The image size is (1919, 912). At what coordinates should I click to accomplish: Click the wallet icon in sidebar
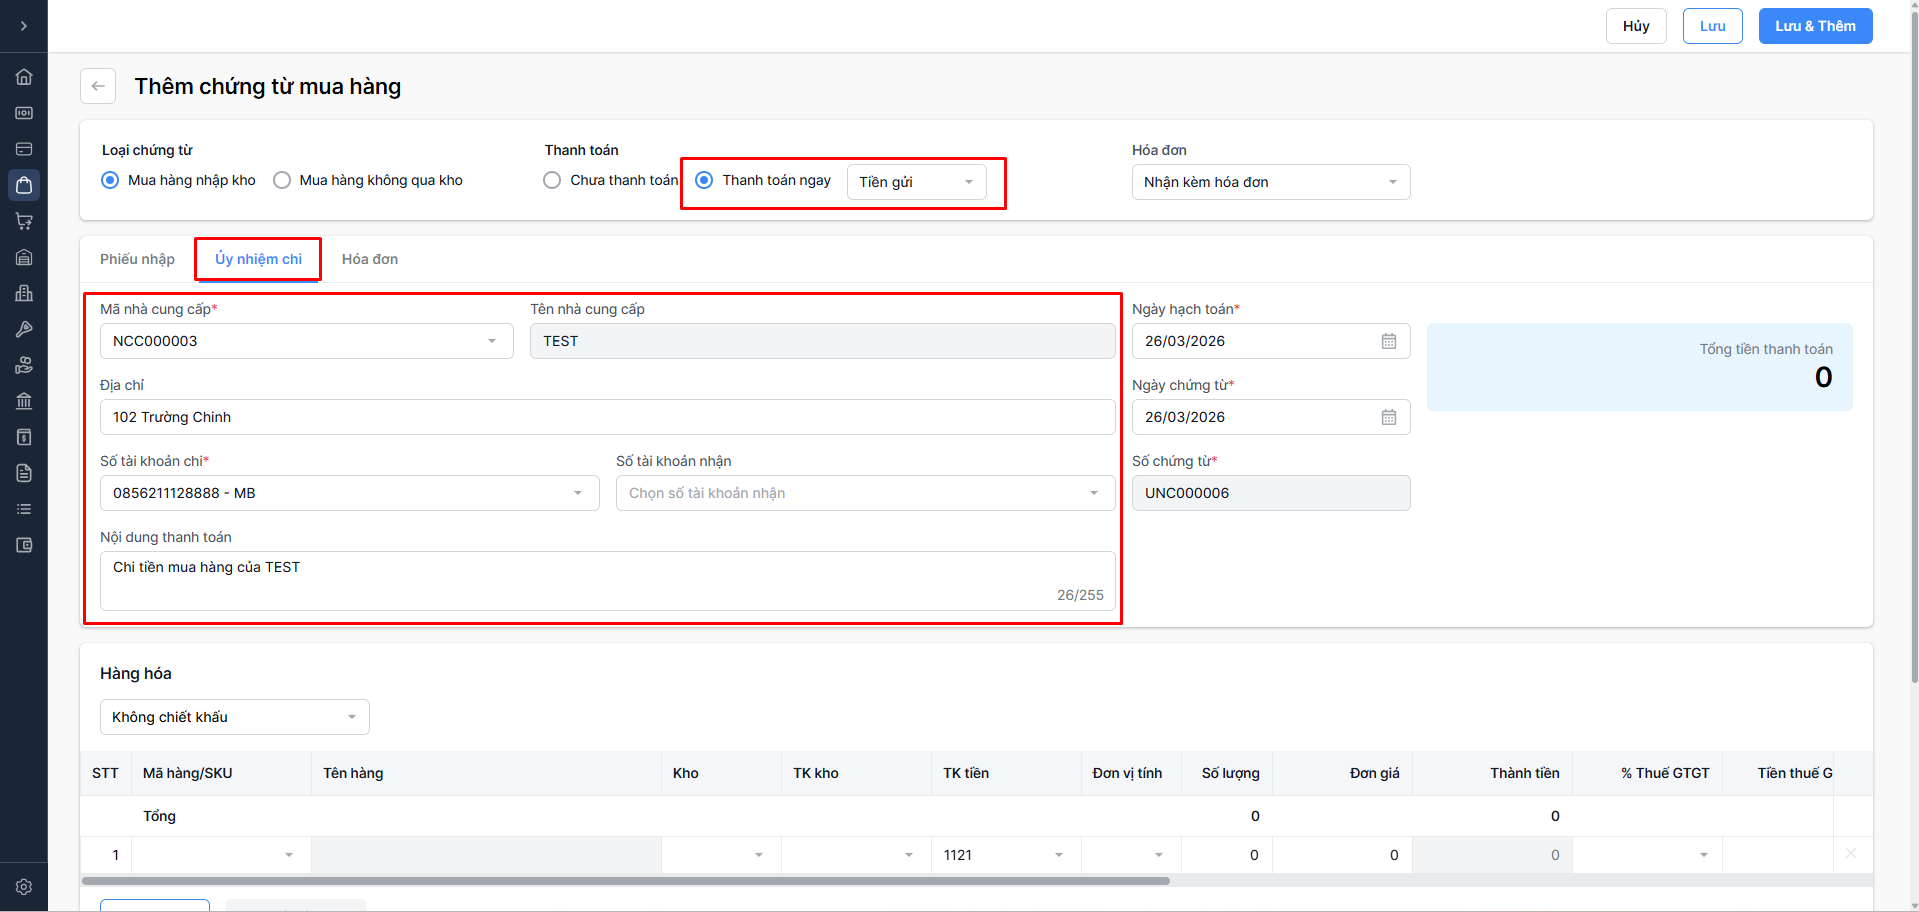click(24, 545)
